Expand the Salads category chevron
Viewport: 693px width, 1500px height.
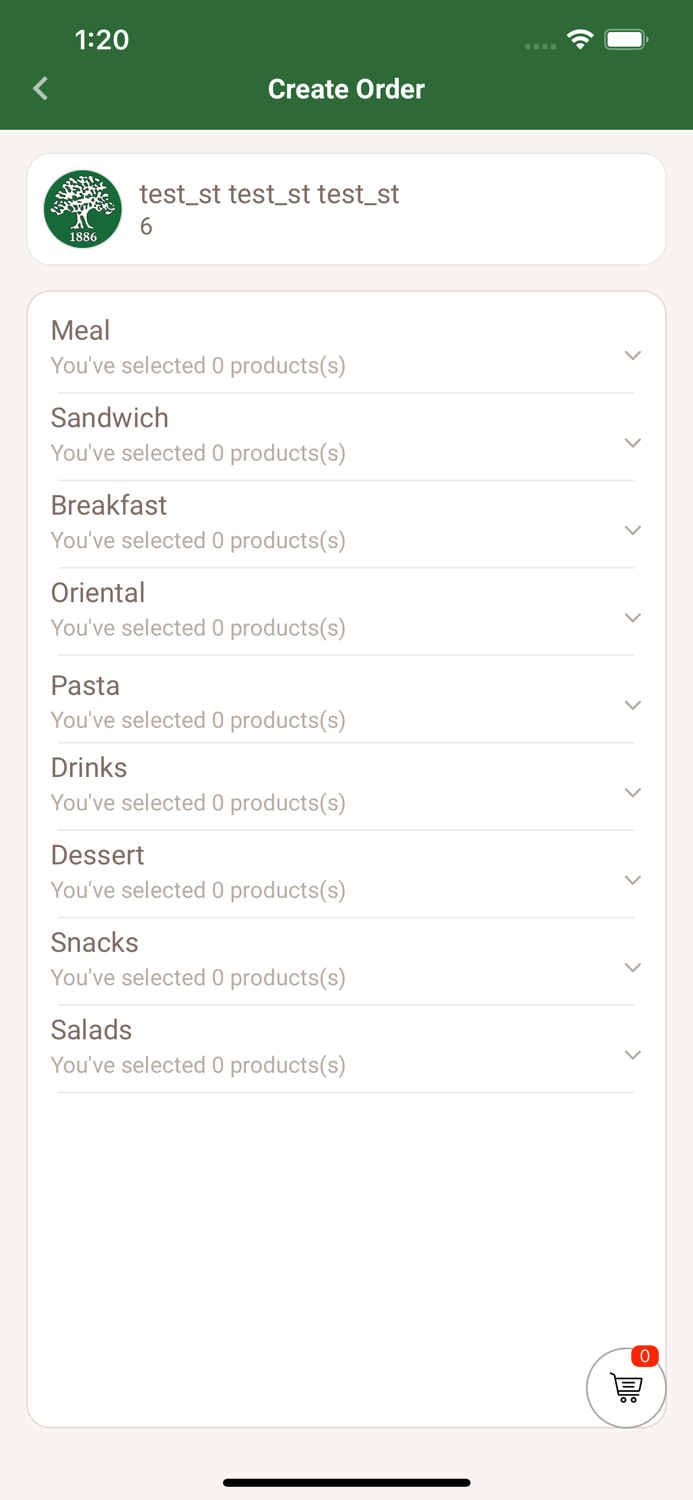pyautogui.click(x=632, y=1055)
